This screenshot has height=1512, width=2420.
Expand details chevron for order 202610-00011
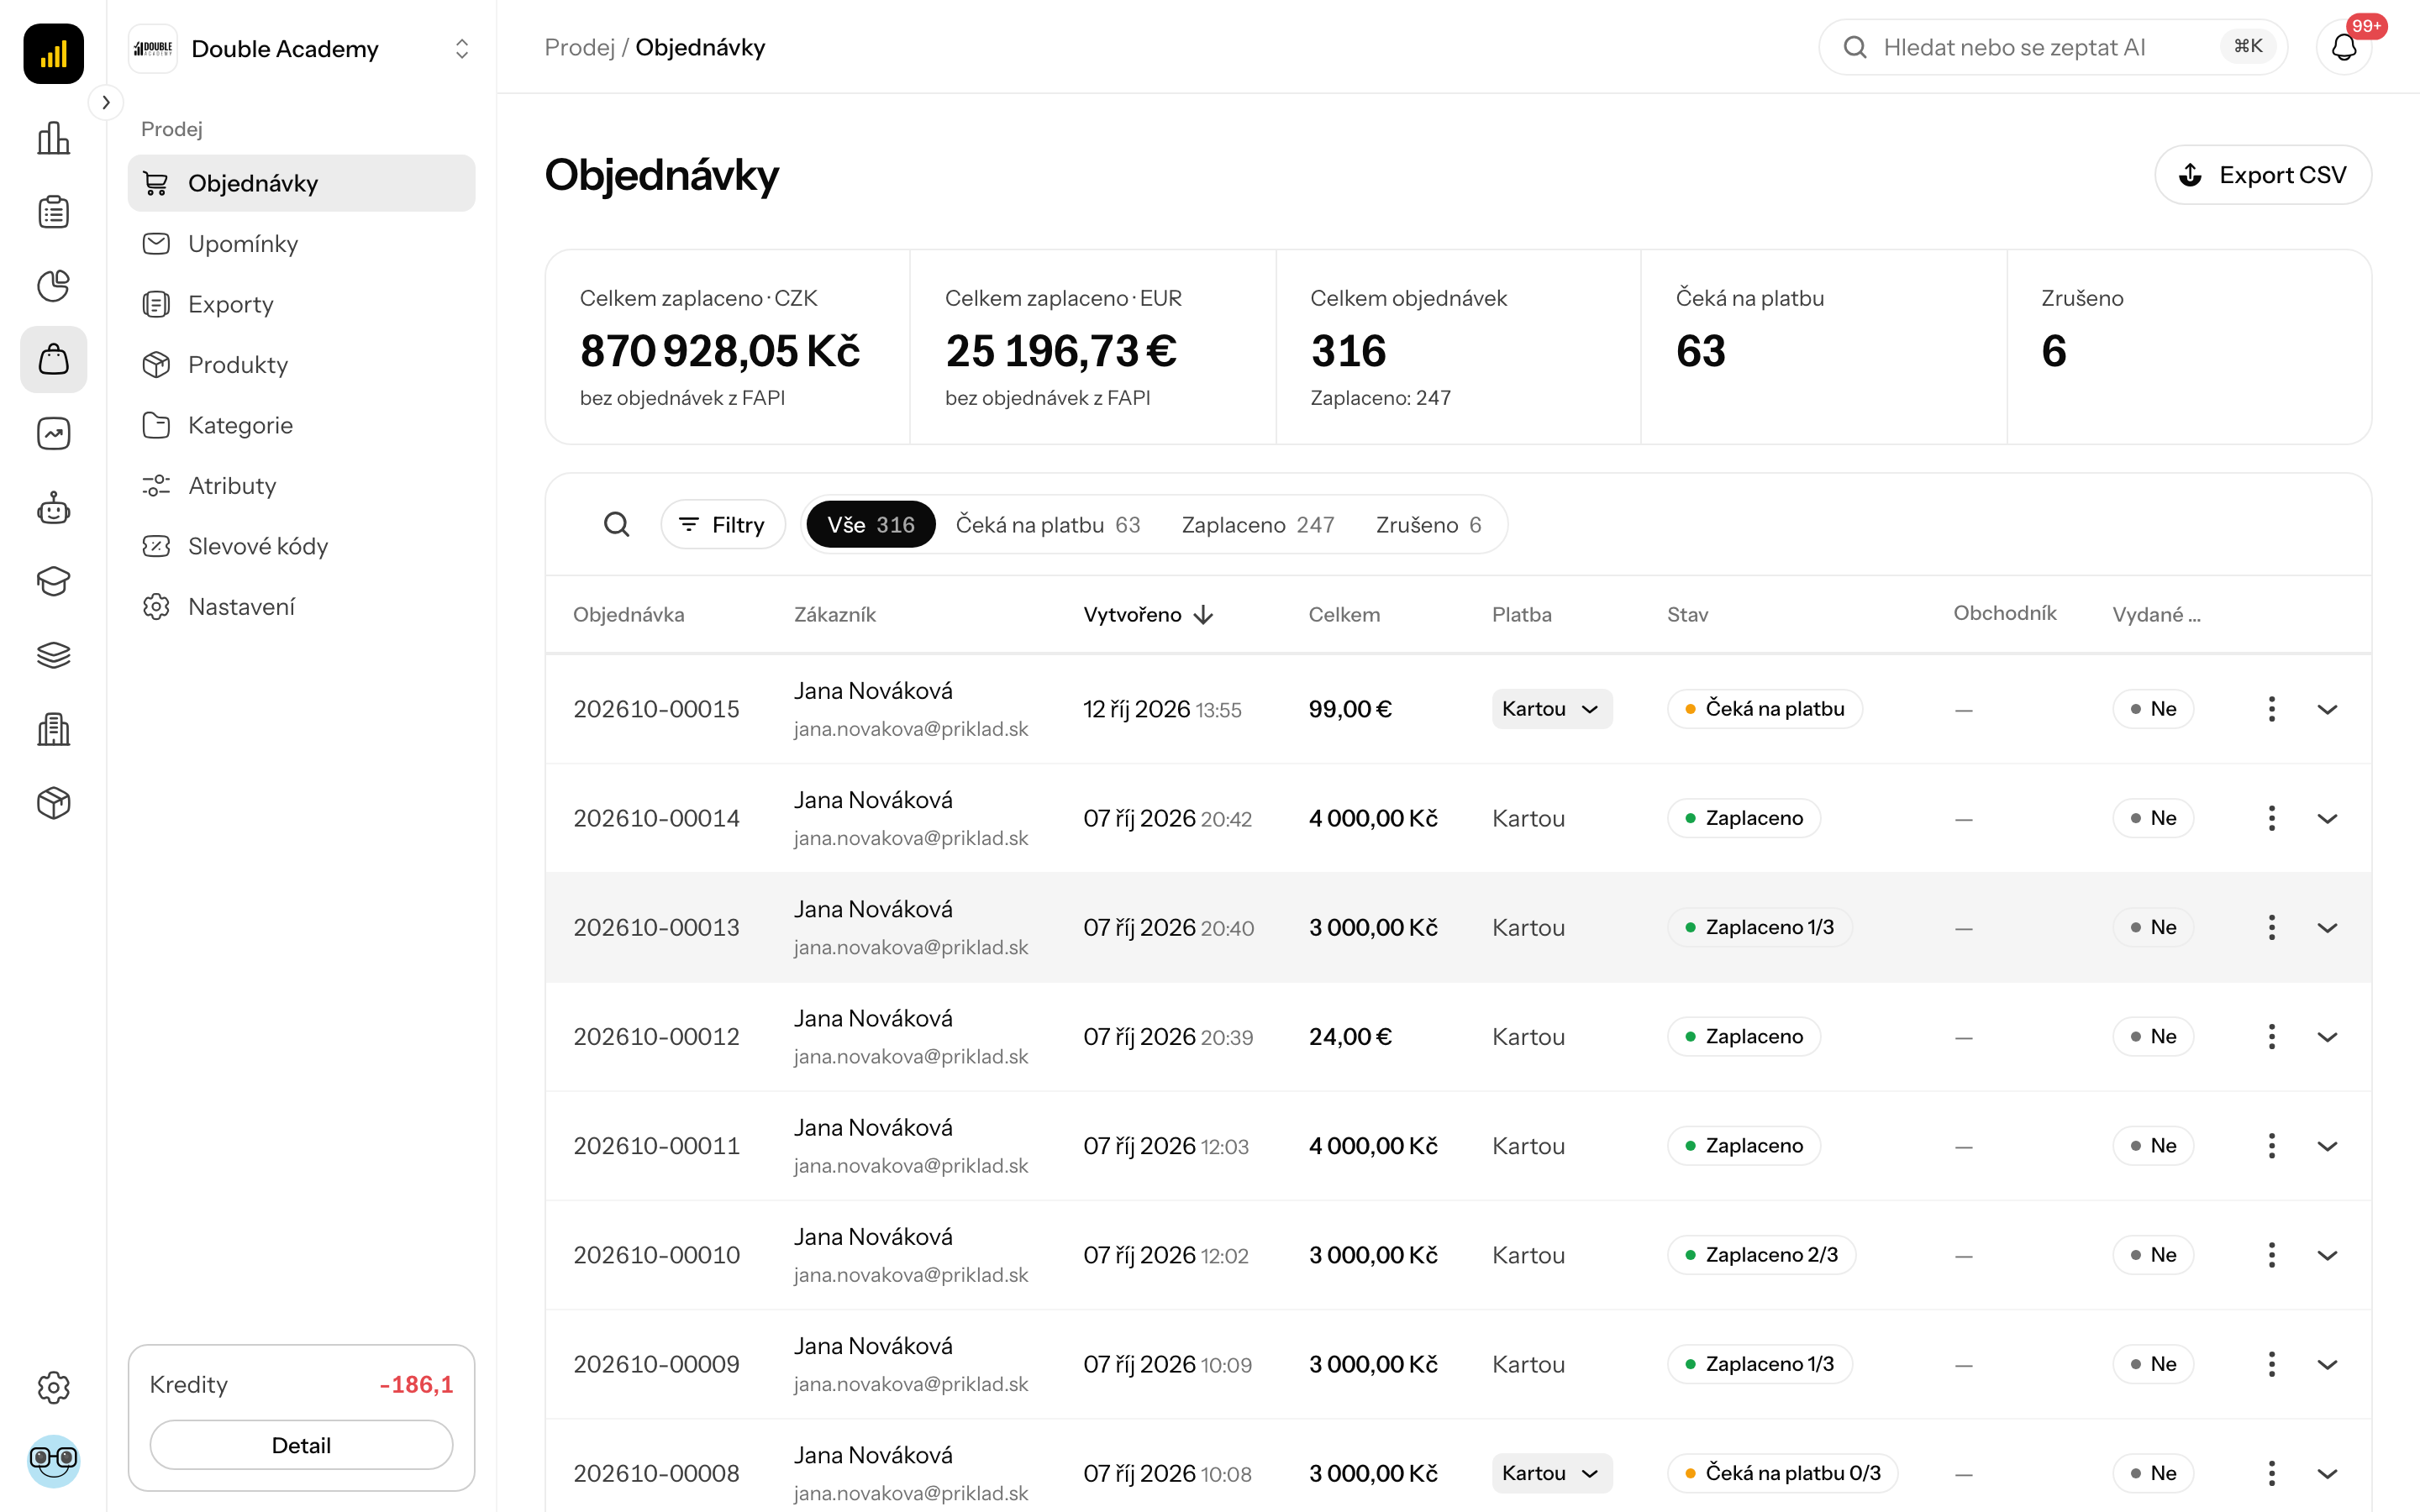(2327, 1145)
